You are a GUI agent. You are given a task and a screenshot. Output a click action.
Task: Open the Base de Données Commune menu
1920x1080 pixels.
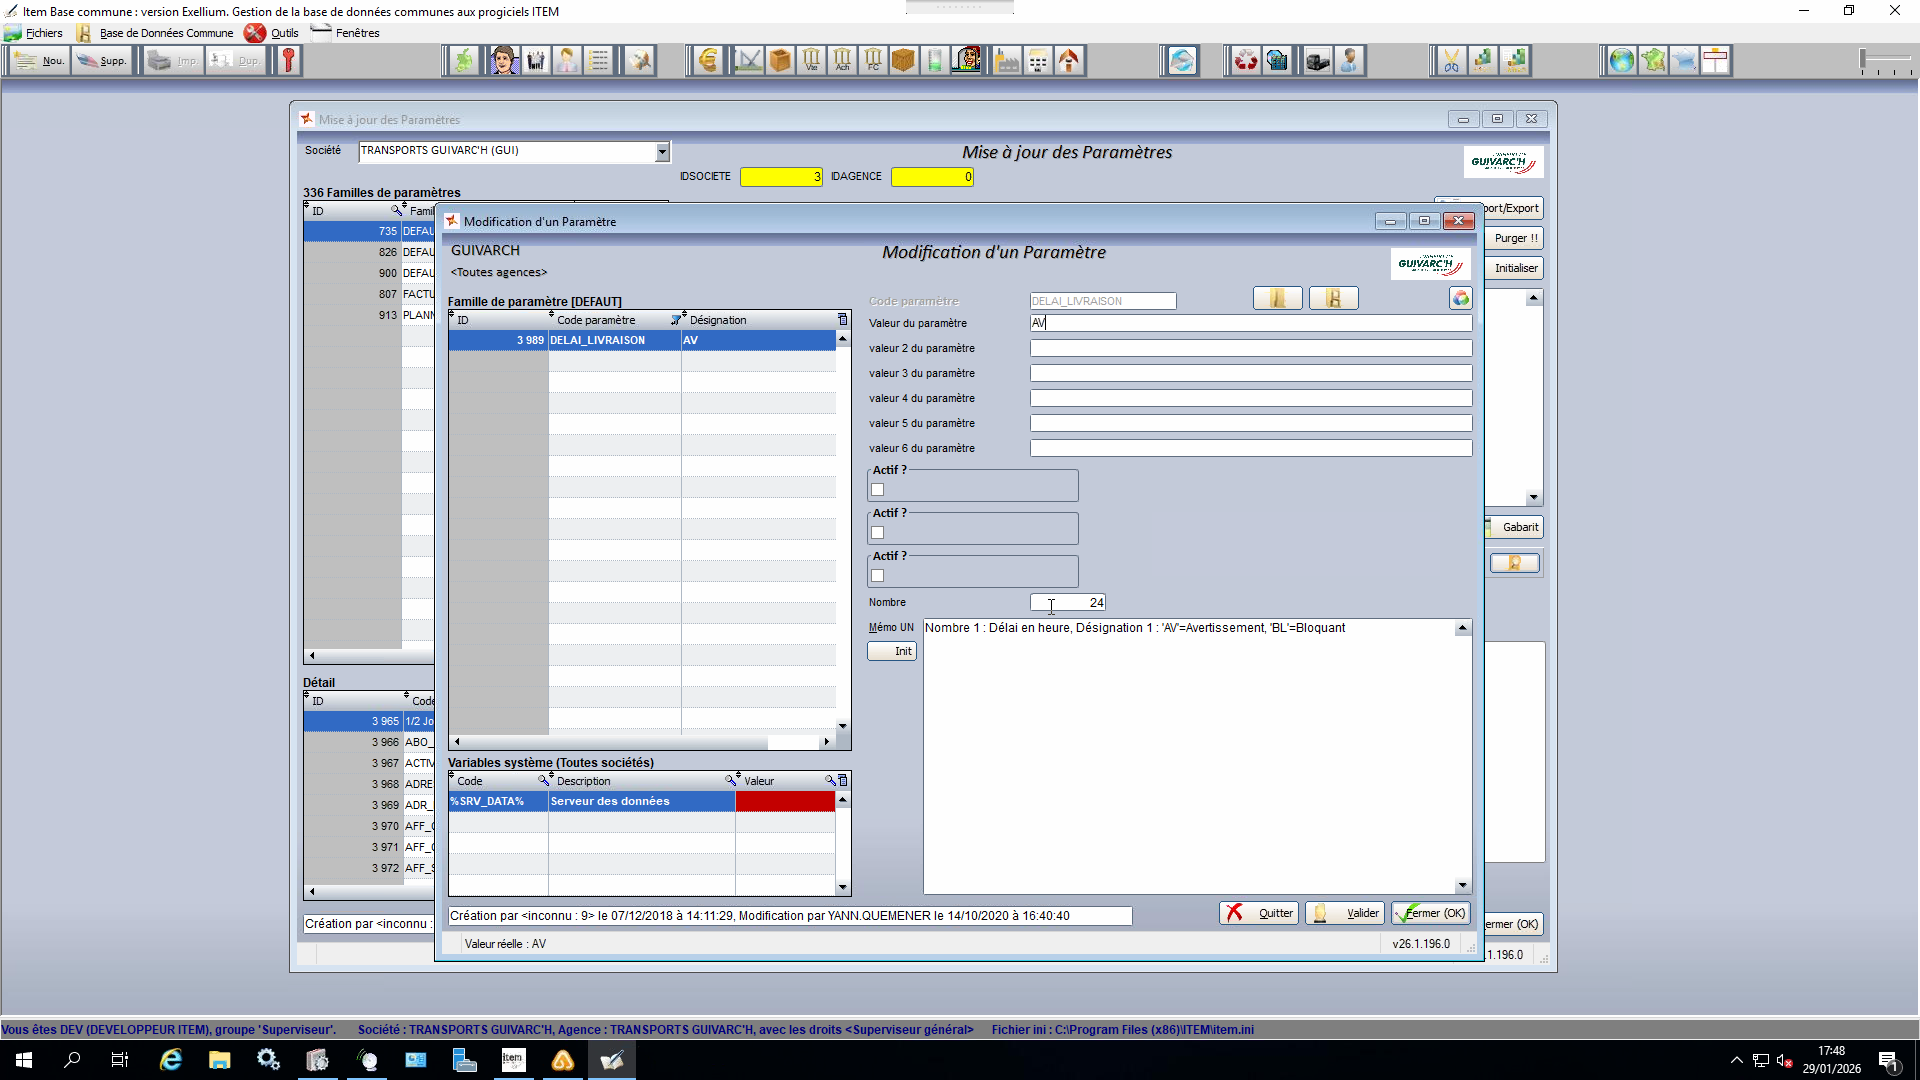166,33
